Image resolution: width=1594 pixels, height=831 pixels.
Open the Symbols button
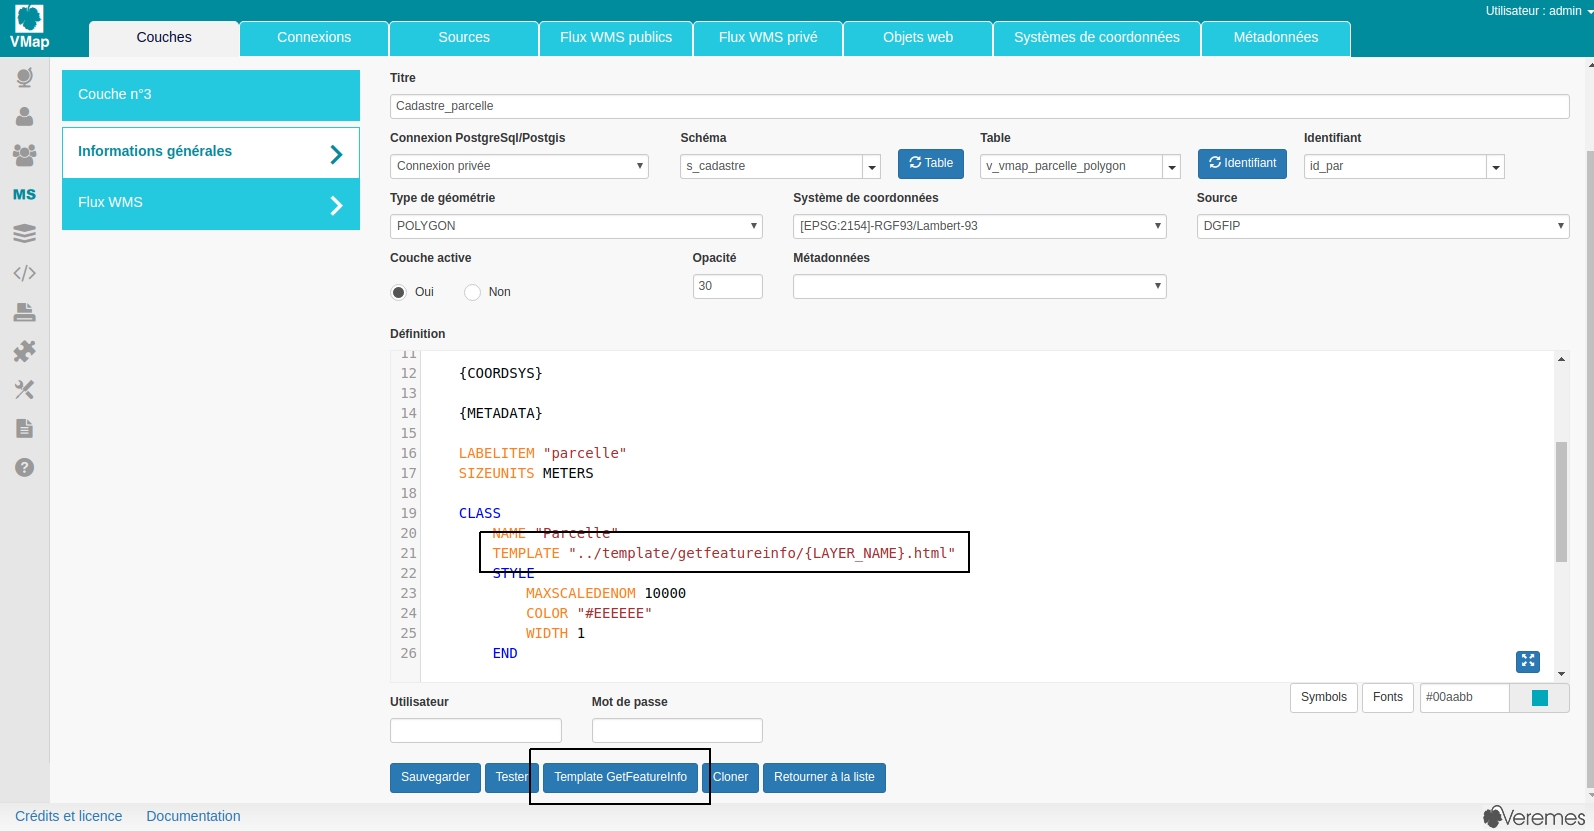coord(1324,698)
